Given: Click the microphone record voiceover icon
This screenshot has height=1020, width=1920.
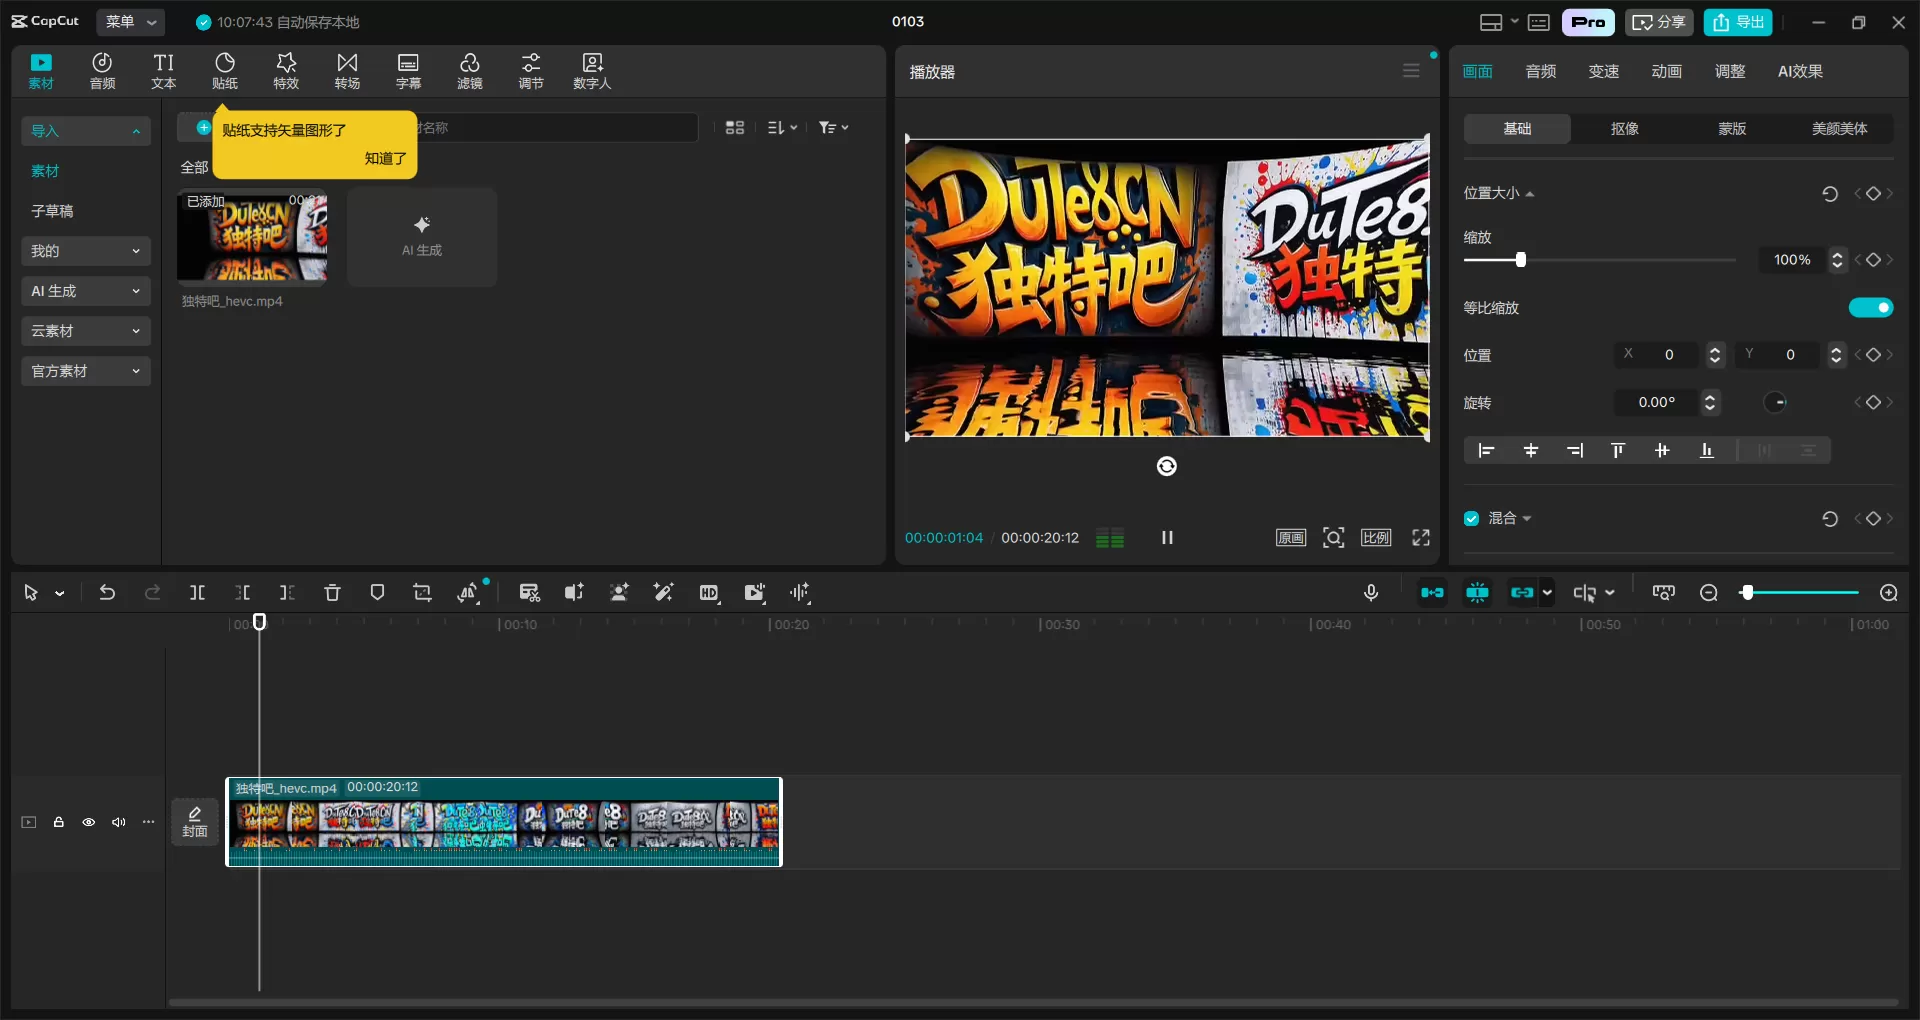Looking at the screenshot, I should pos(1371,593).
